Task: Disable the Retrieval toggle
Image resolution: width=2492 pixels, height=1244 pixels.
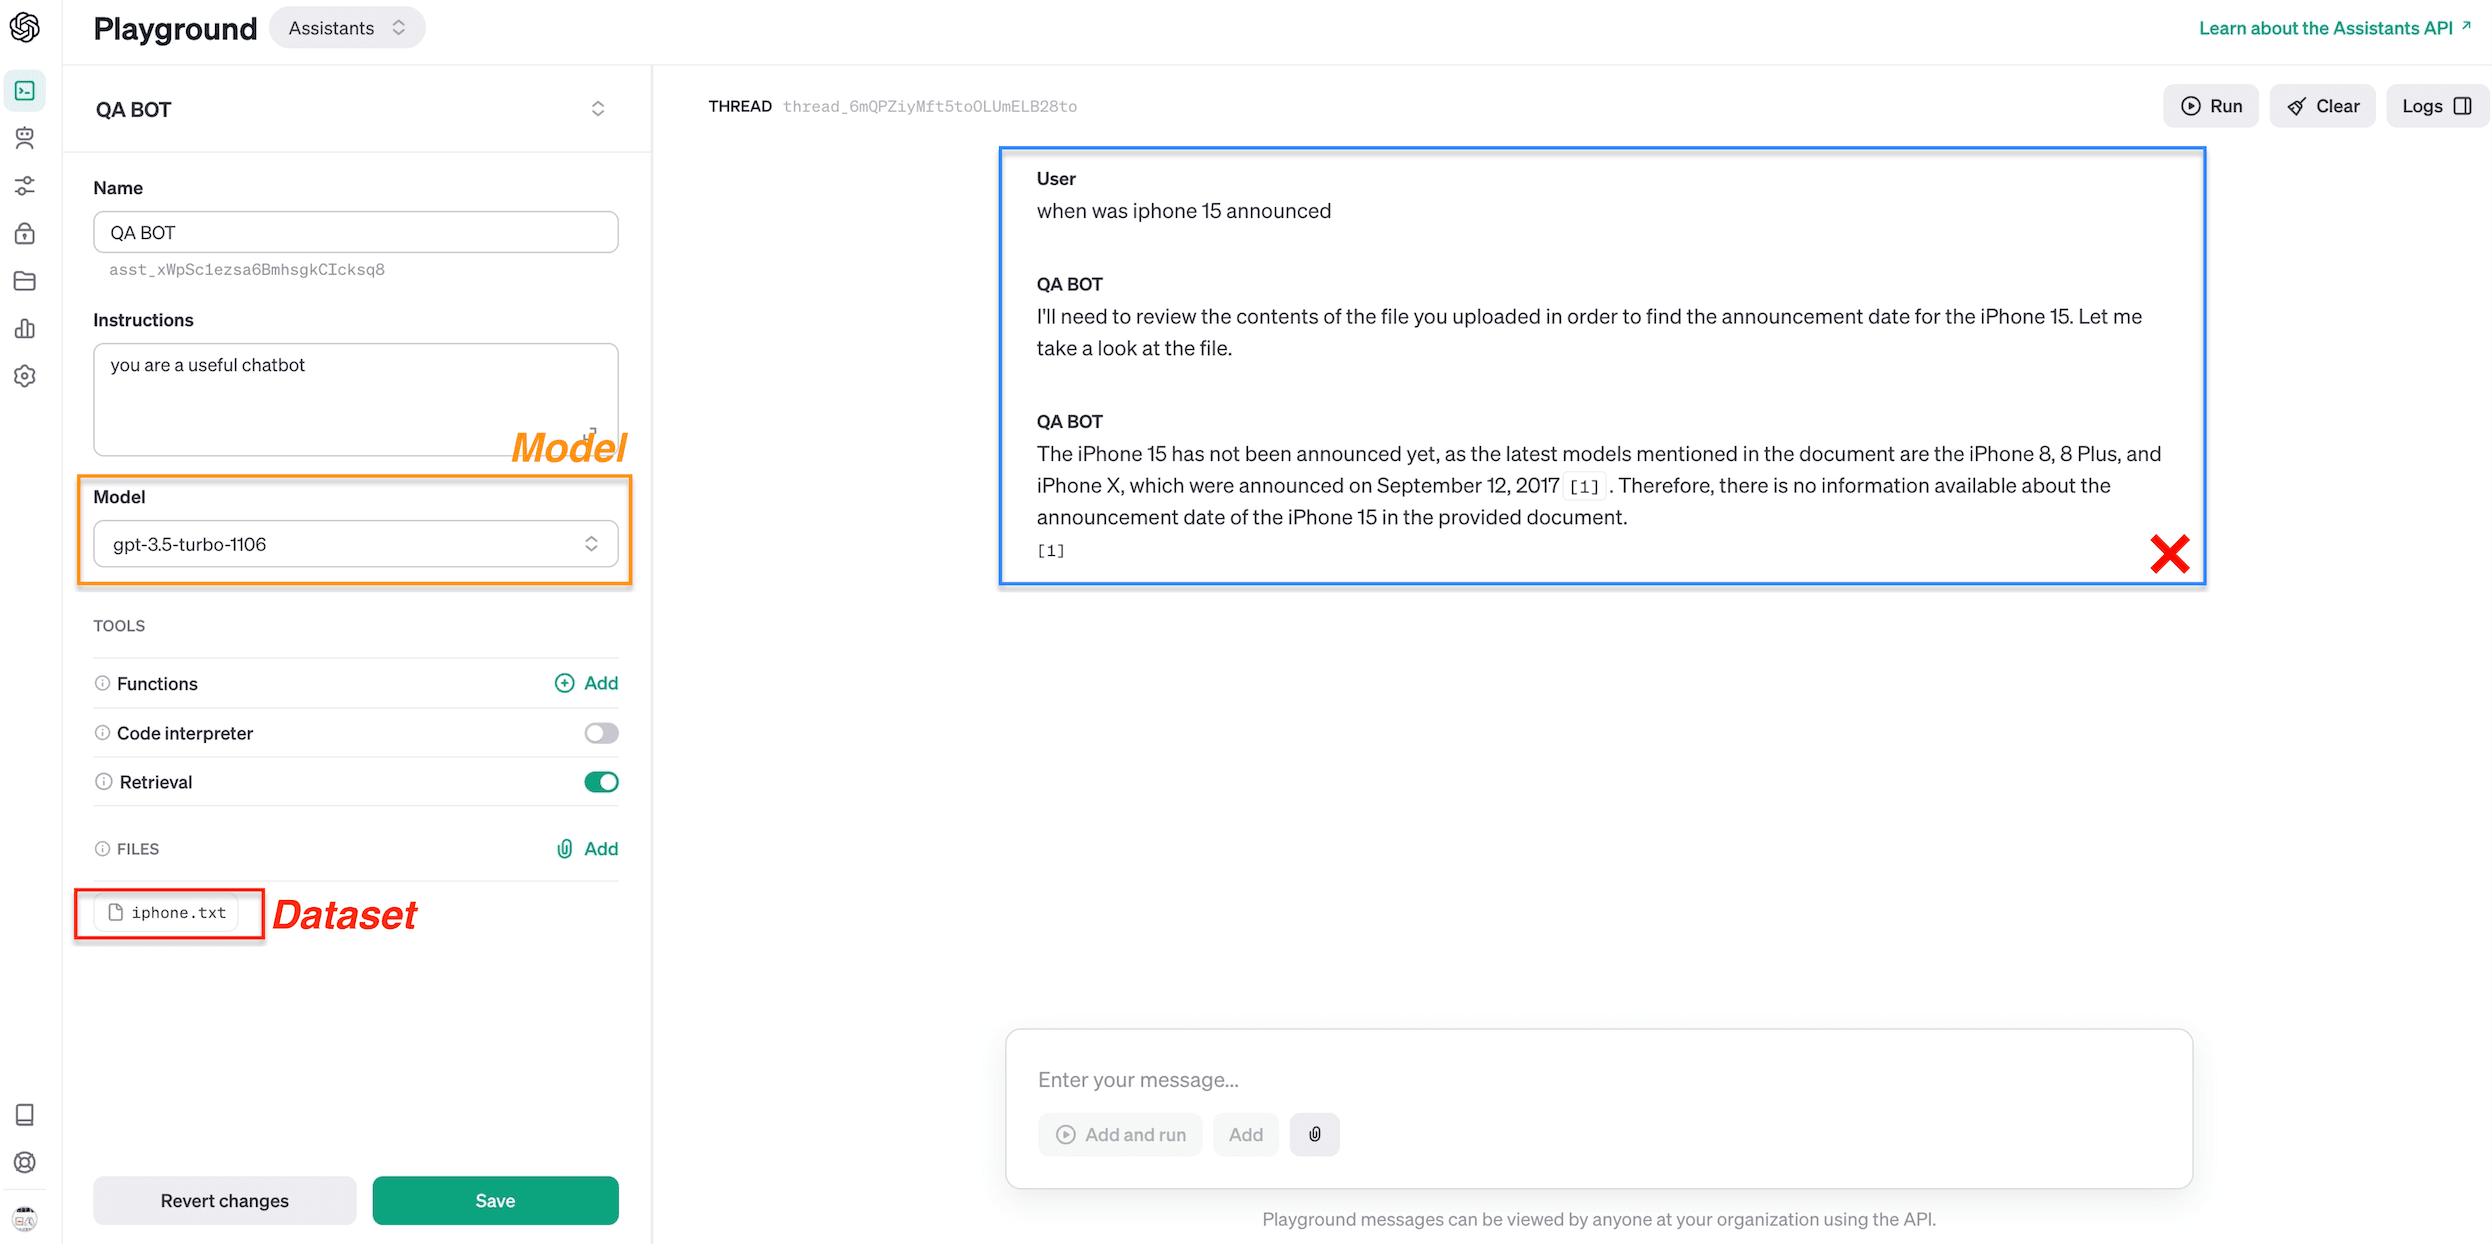Action: (601, 782)
